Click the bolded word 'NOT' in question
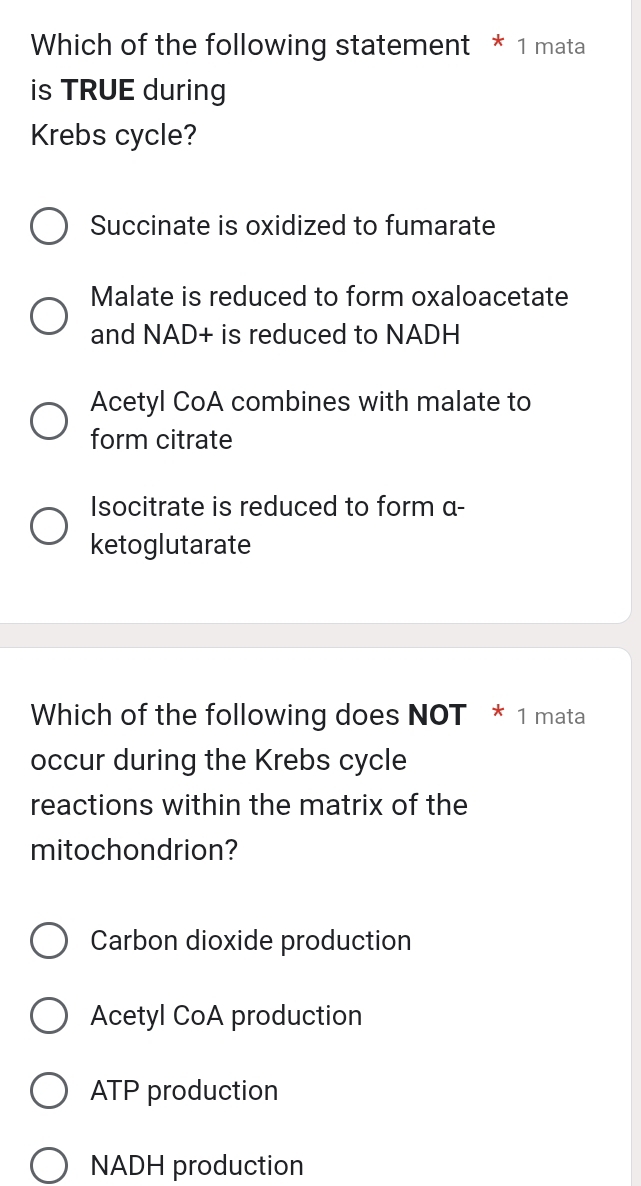Image resolution: width=641 pixels, height=1186 pixels. coord(437,715)
